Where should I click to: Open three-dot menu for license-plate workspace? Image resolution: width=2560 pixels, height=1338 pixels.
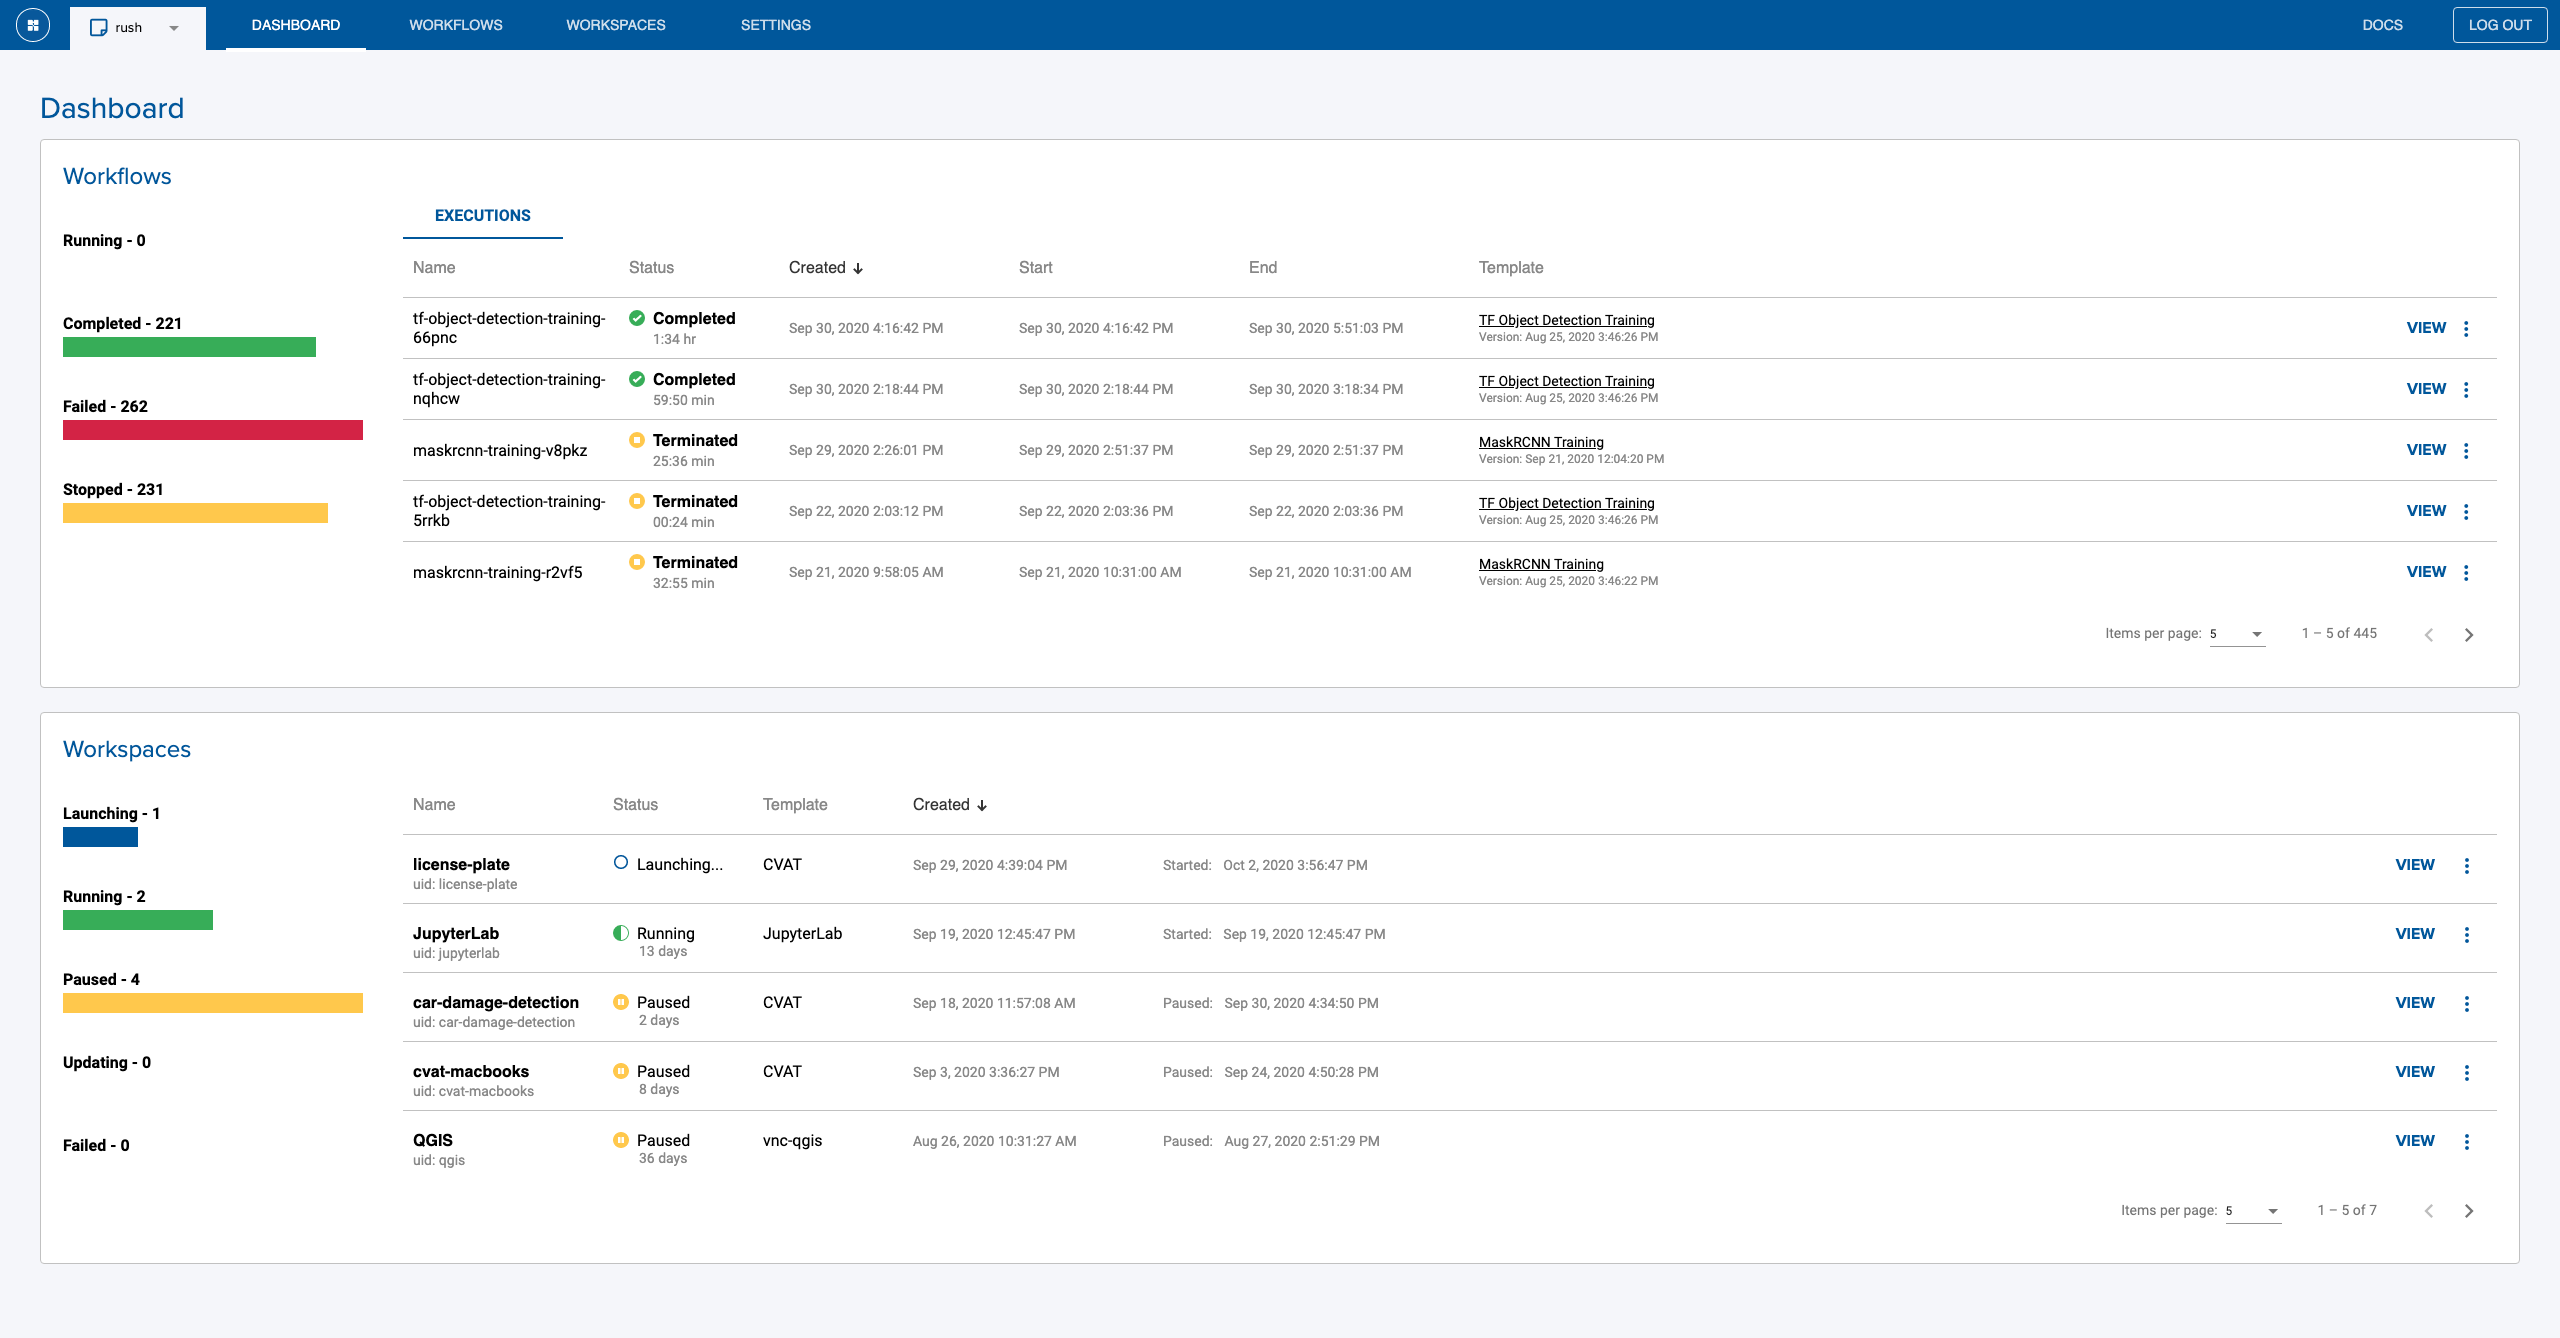click(x=2466, y=866)
